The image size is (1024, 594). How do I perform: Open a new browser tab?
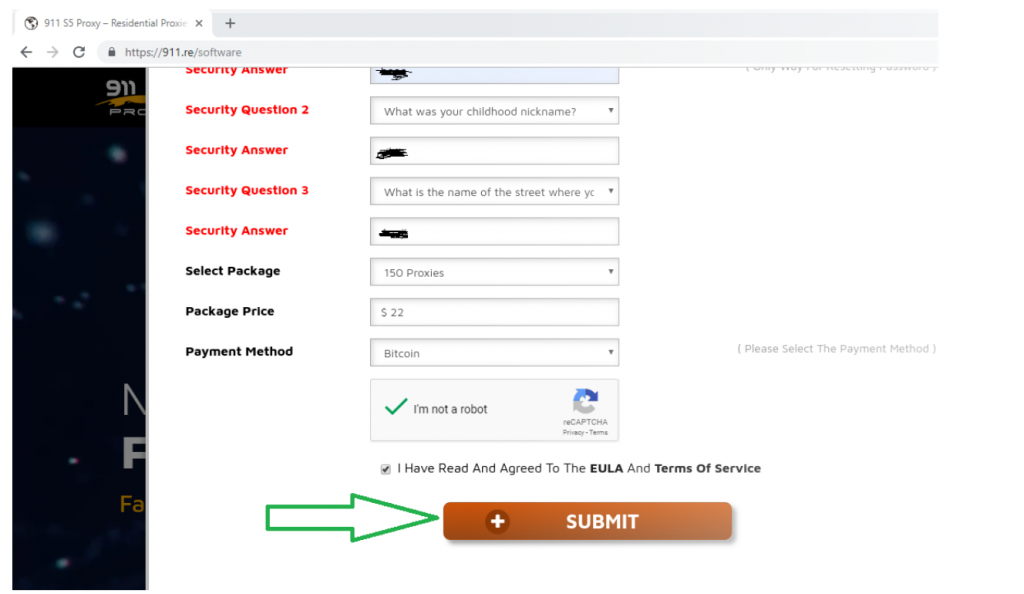tap(230, 23)
